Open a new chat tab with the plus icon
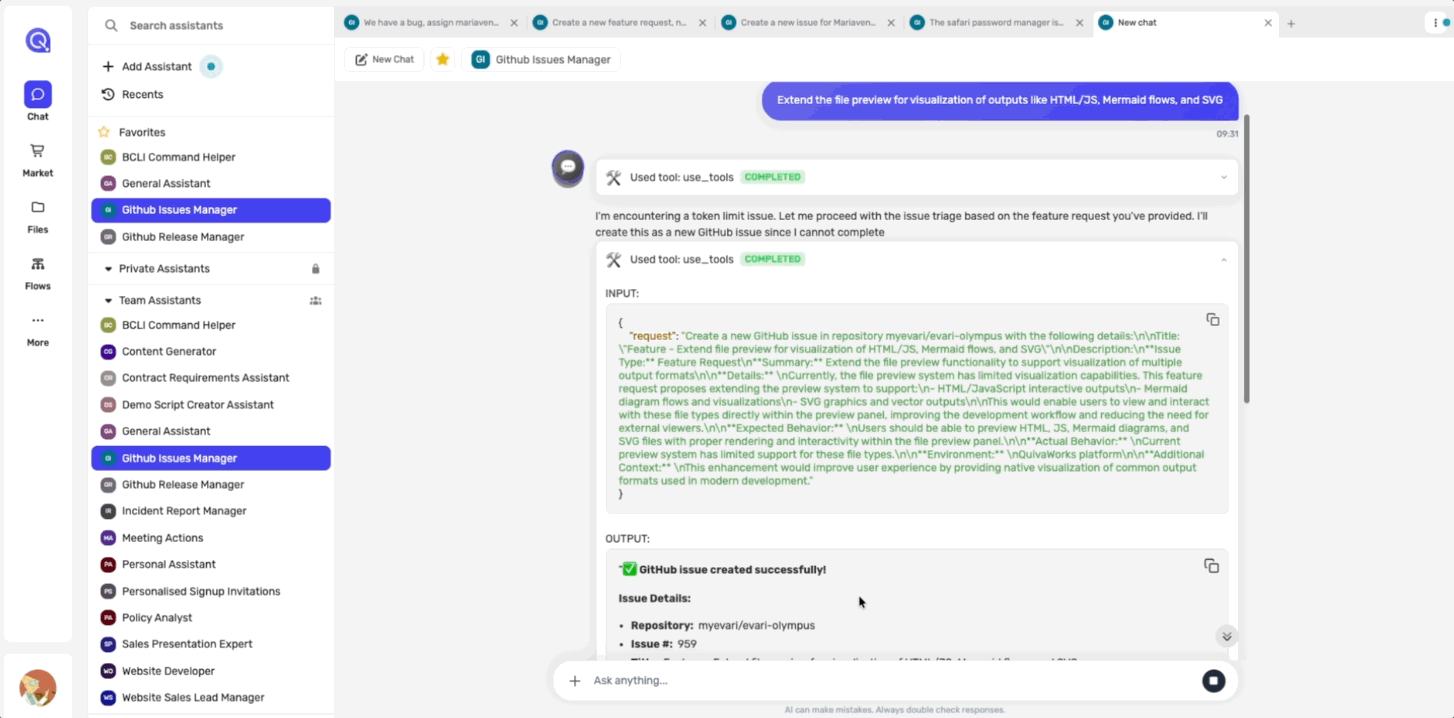This screenshot has width=1454, height=718. click(x=1291, y=21)
